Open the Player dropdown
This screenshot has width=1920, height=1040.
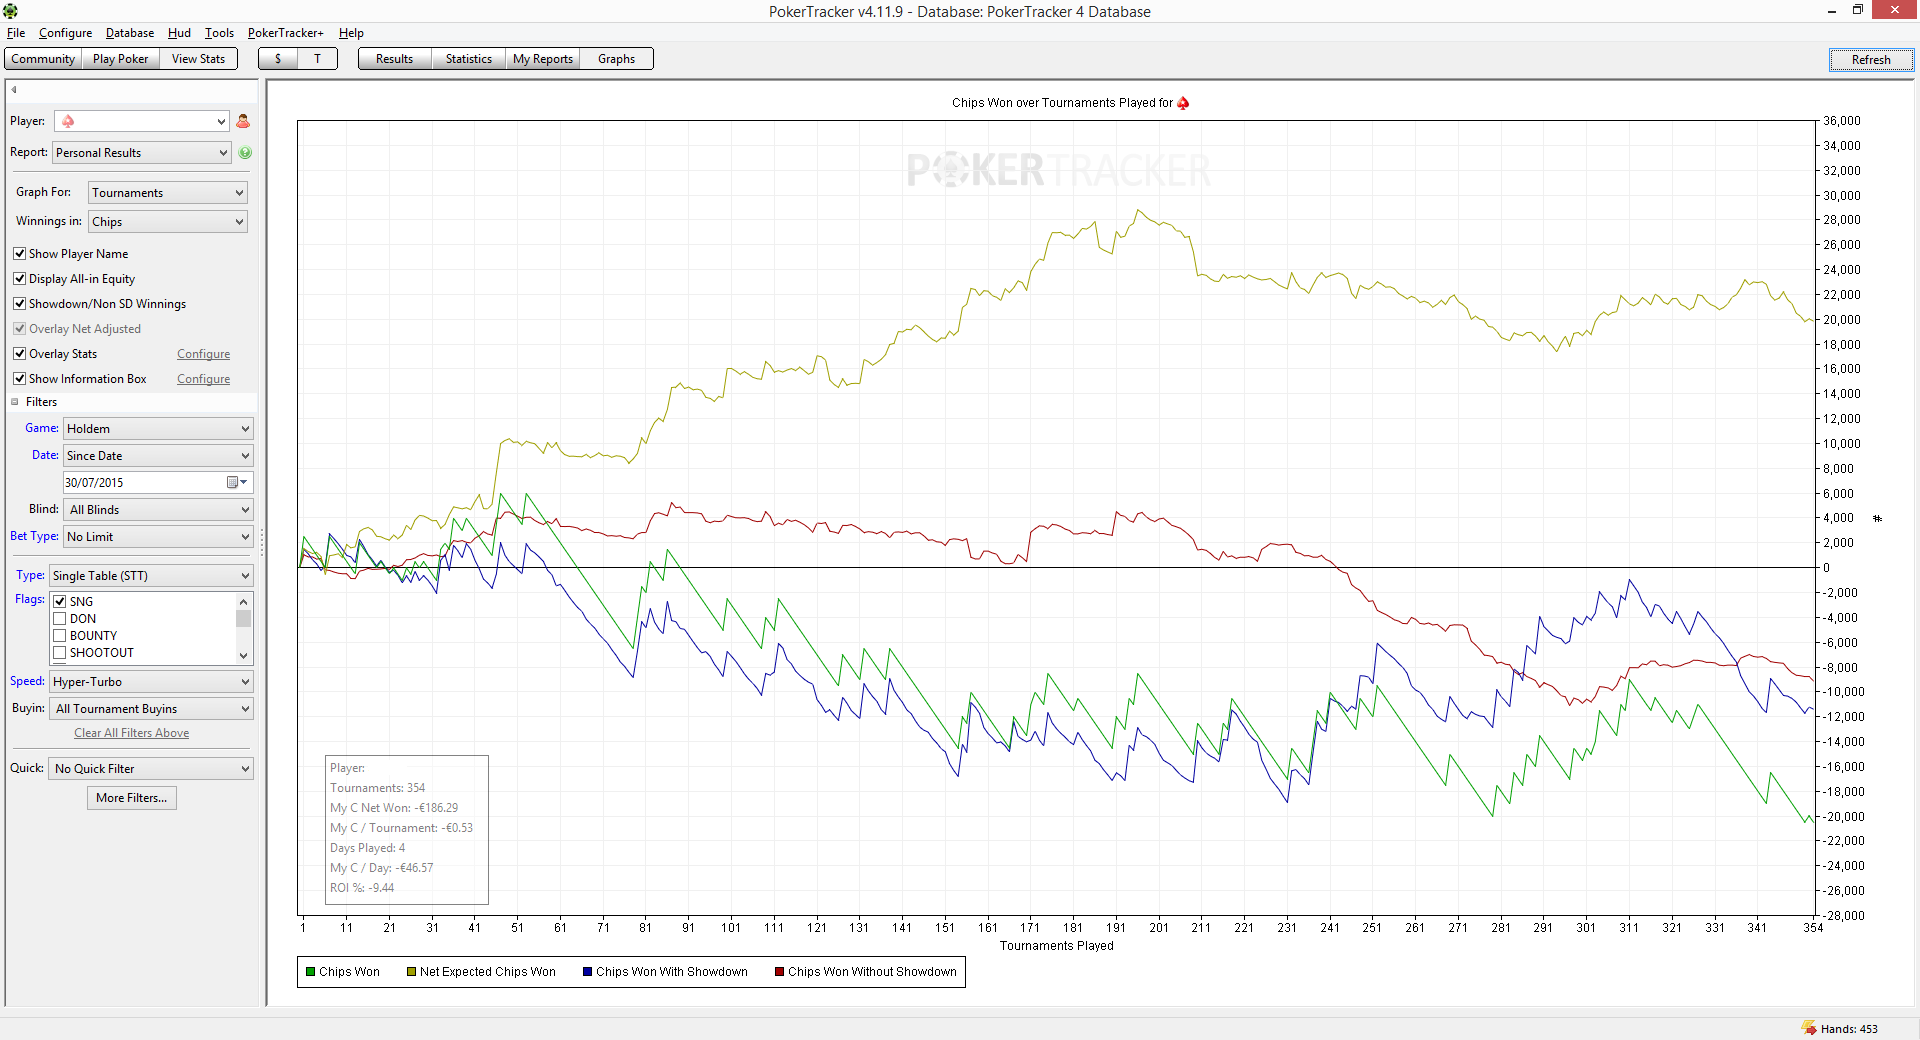click(x=142, y=121)
